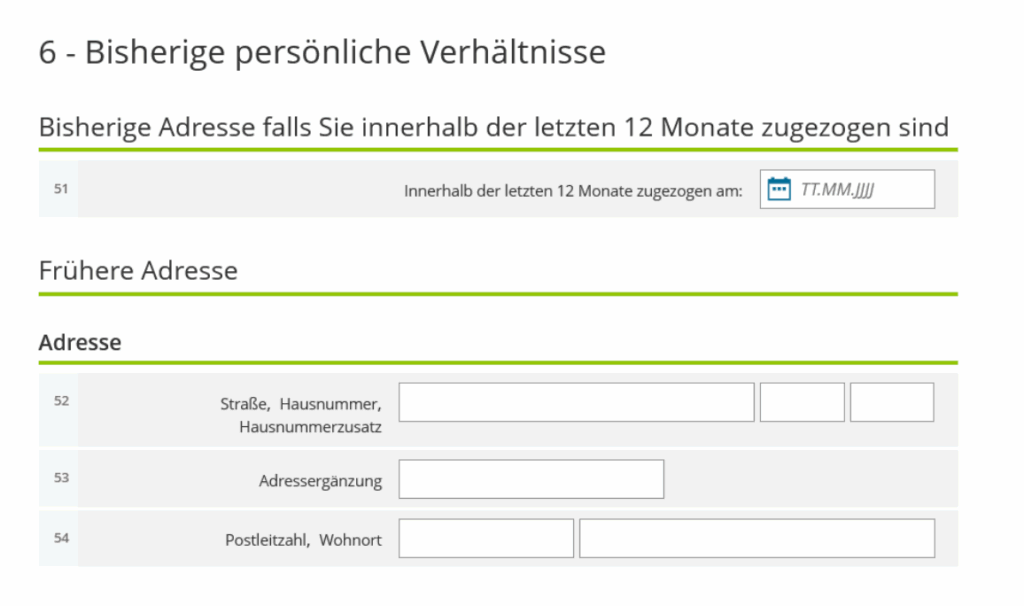Screen dimensions: 1024x606
Task: Open the calendar date picker icon
Action: [x=779, y=189]
